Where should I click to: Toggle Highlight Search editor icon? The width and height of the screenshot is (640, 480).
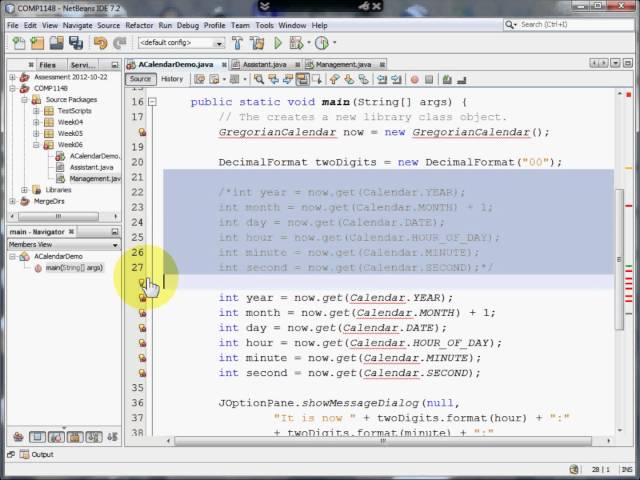point(302,79)
